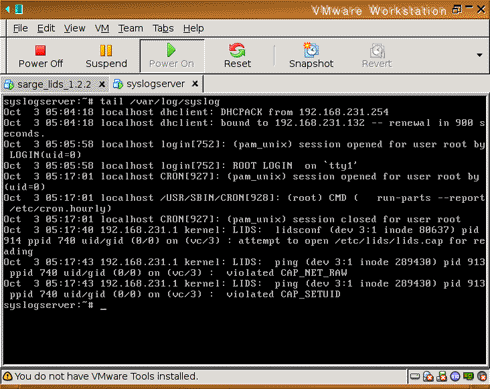Open the Tabs menu
490x389 pixels.
tap(163, 28)
